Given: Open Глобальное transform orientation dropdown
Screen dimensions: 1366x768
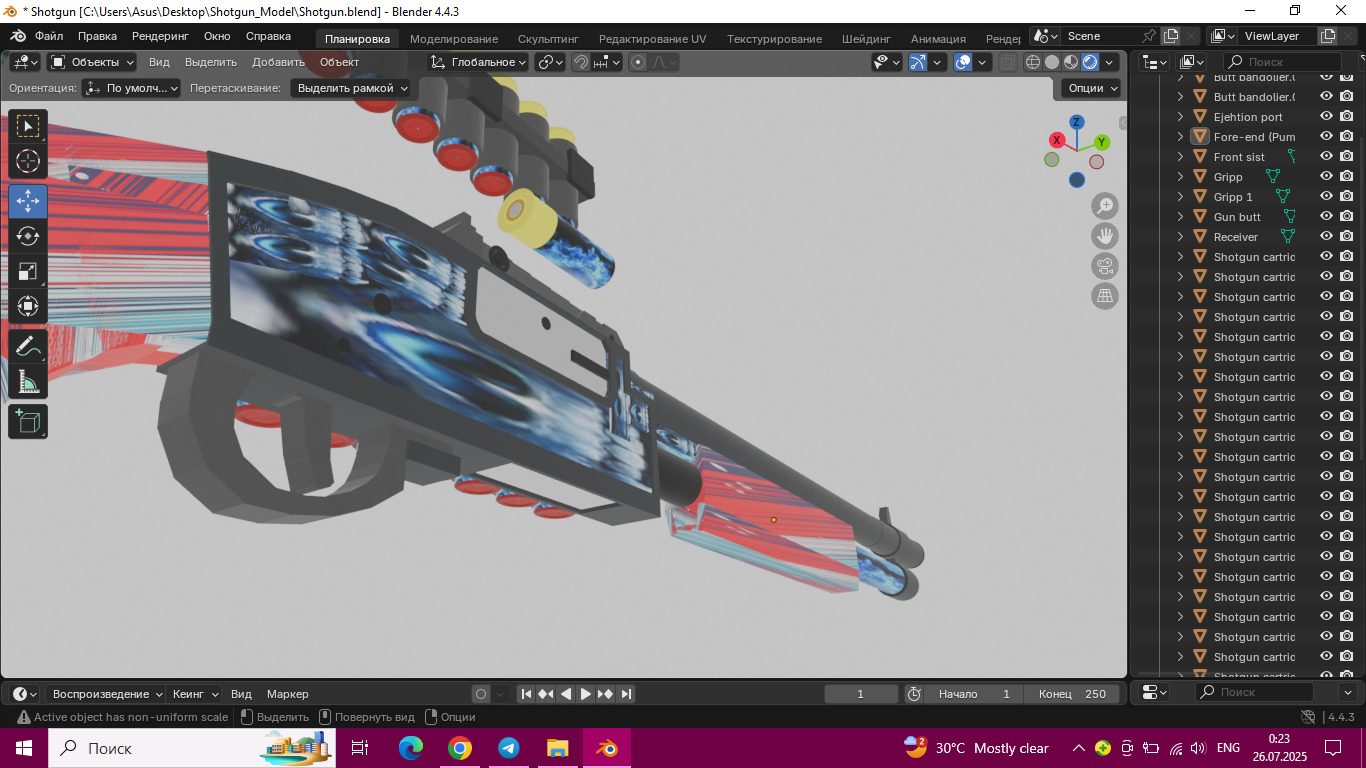Looking at the screenshot, I should (x=479, y=62).
